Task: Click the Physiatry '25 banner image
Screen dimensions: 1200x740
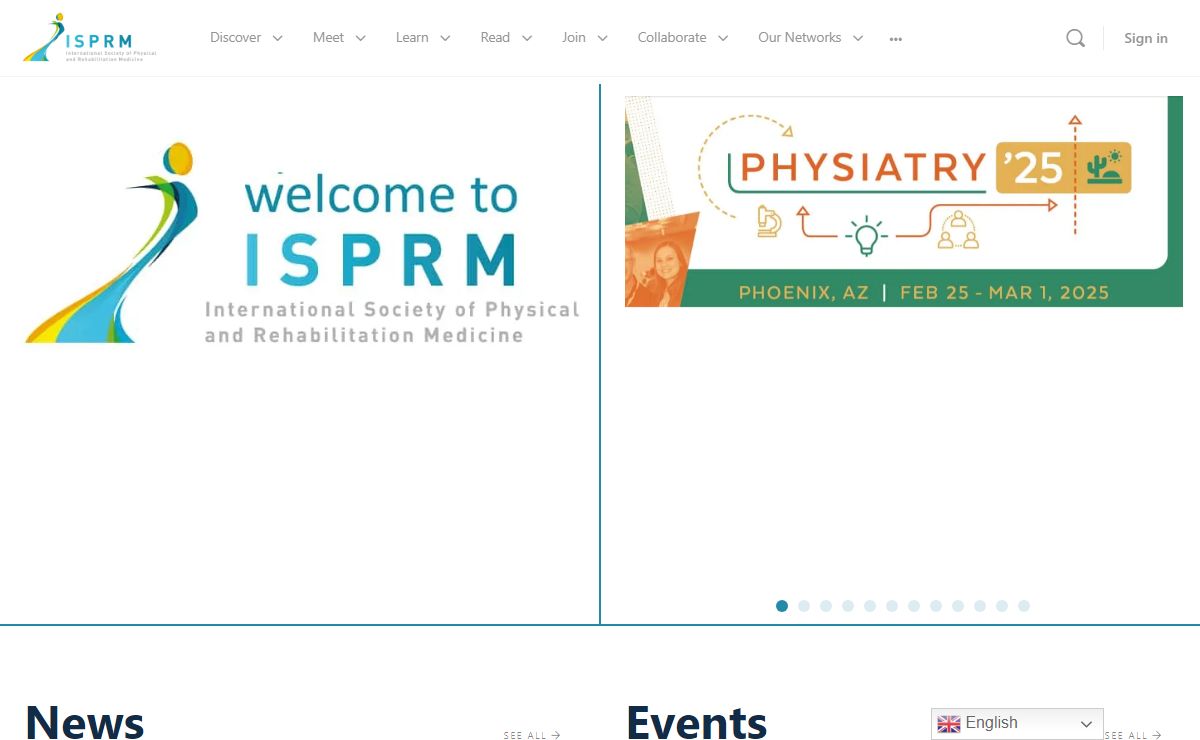Action: (904, 201)
